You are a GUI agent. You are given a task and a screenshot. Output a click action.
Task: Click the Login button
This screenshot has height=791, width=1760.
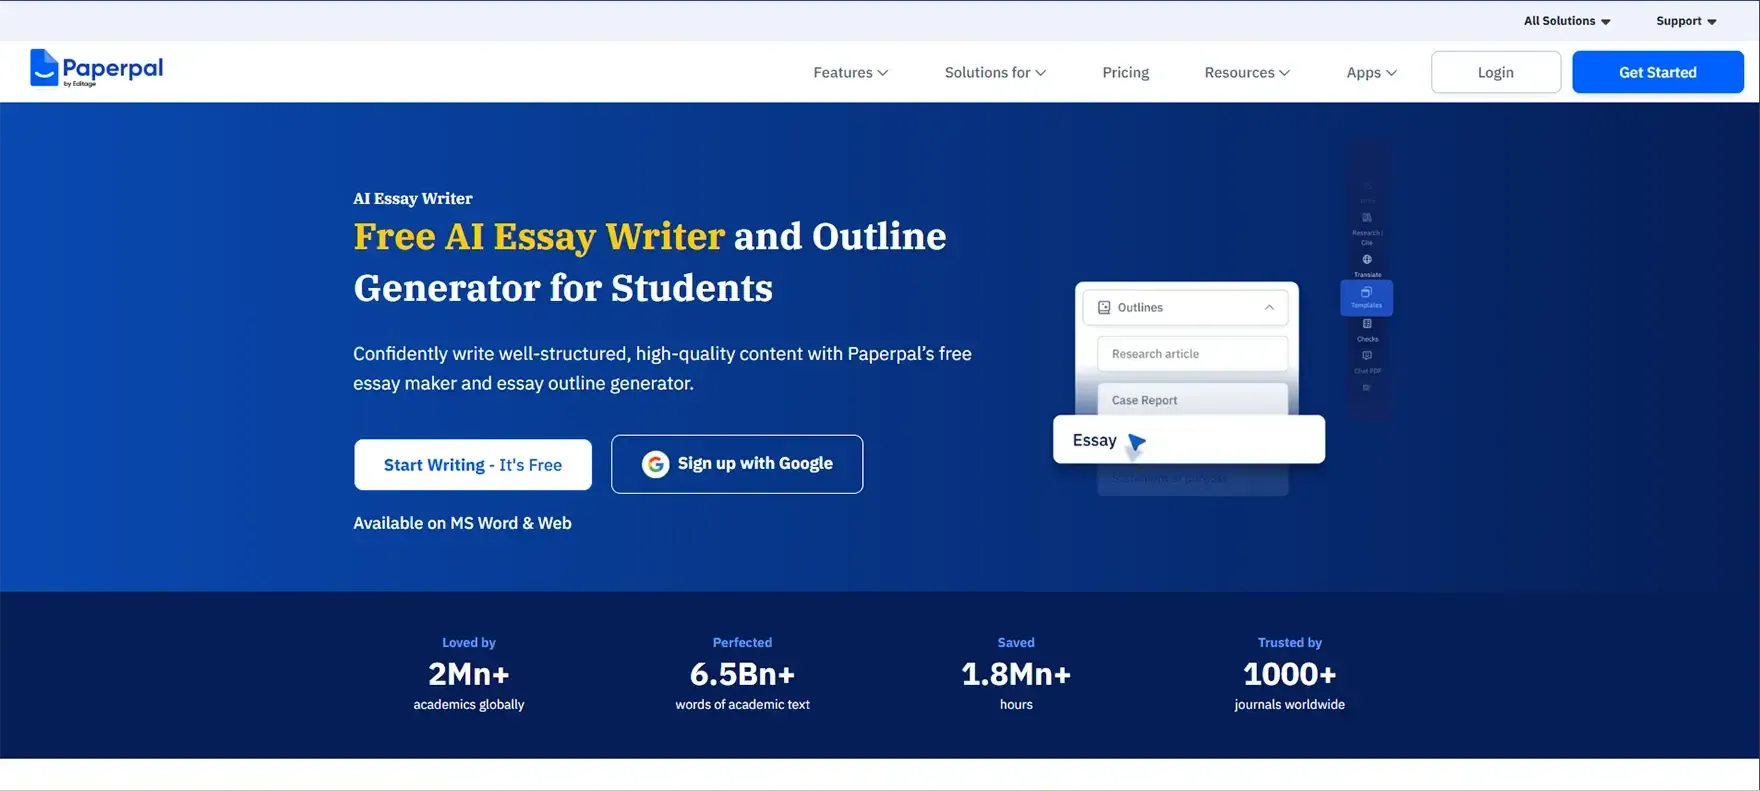click(1495, 73)
